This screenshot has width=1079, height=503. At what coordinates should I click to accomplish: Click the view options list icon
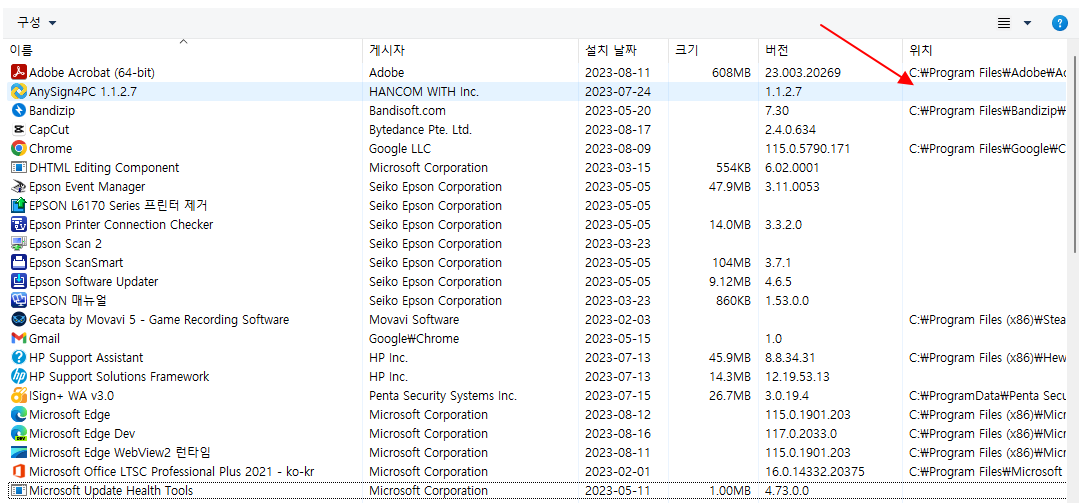[1004, 23]
